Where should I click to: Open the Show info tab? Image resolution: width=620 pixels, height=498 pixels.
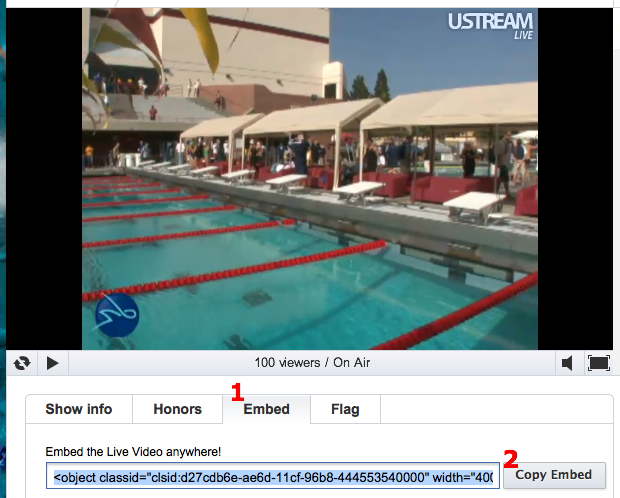coord(79,409)
